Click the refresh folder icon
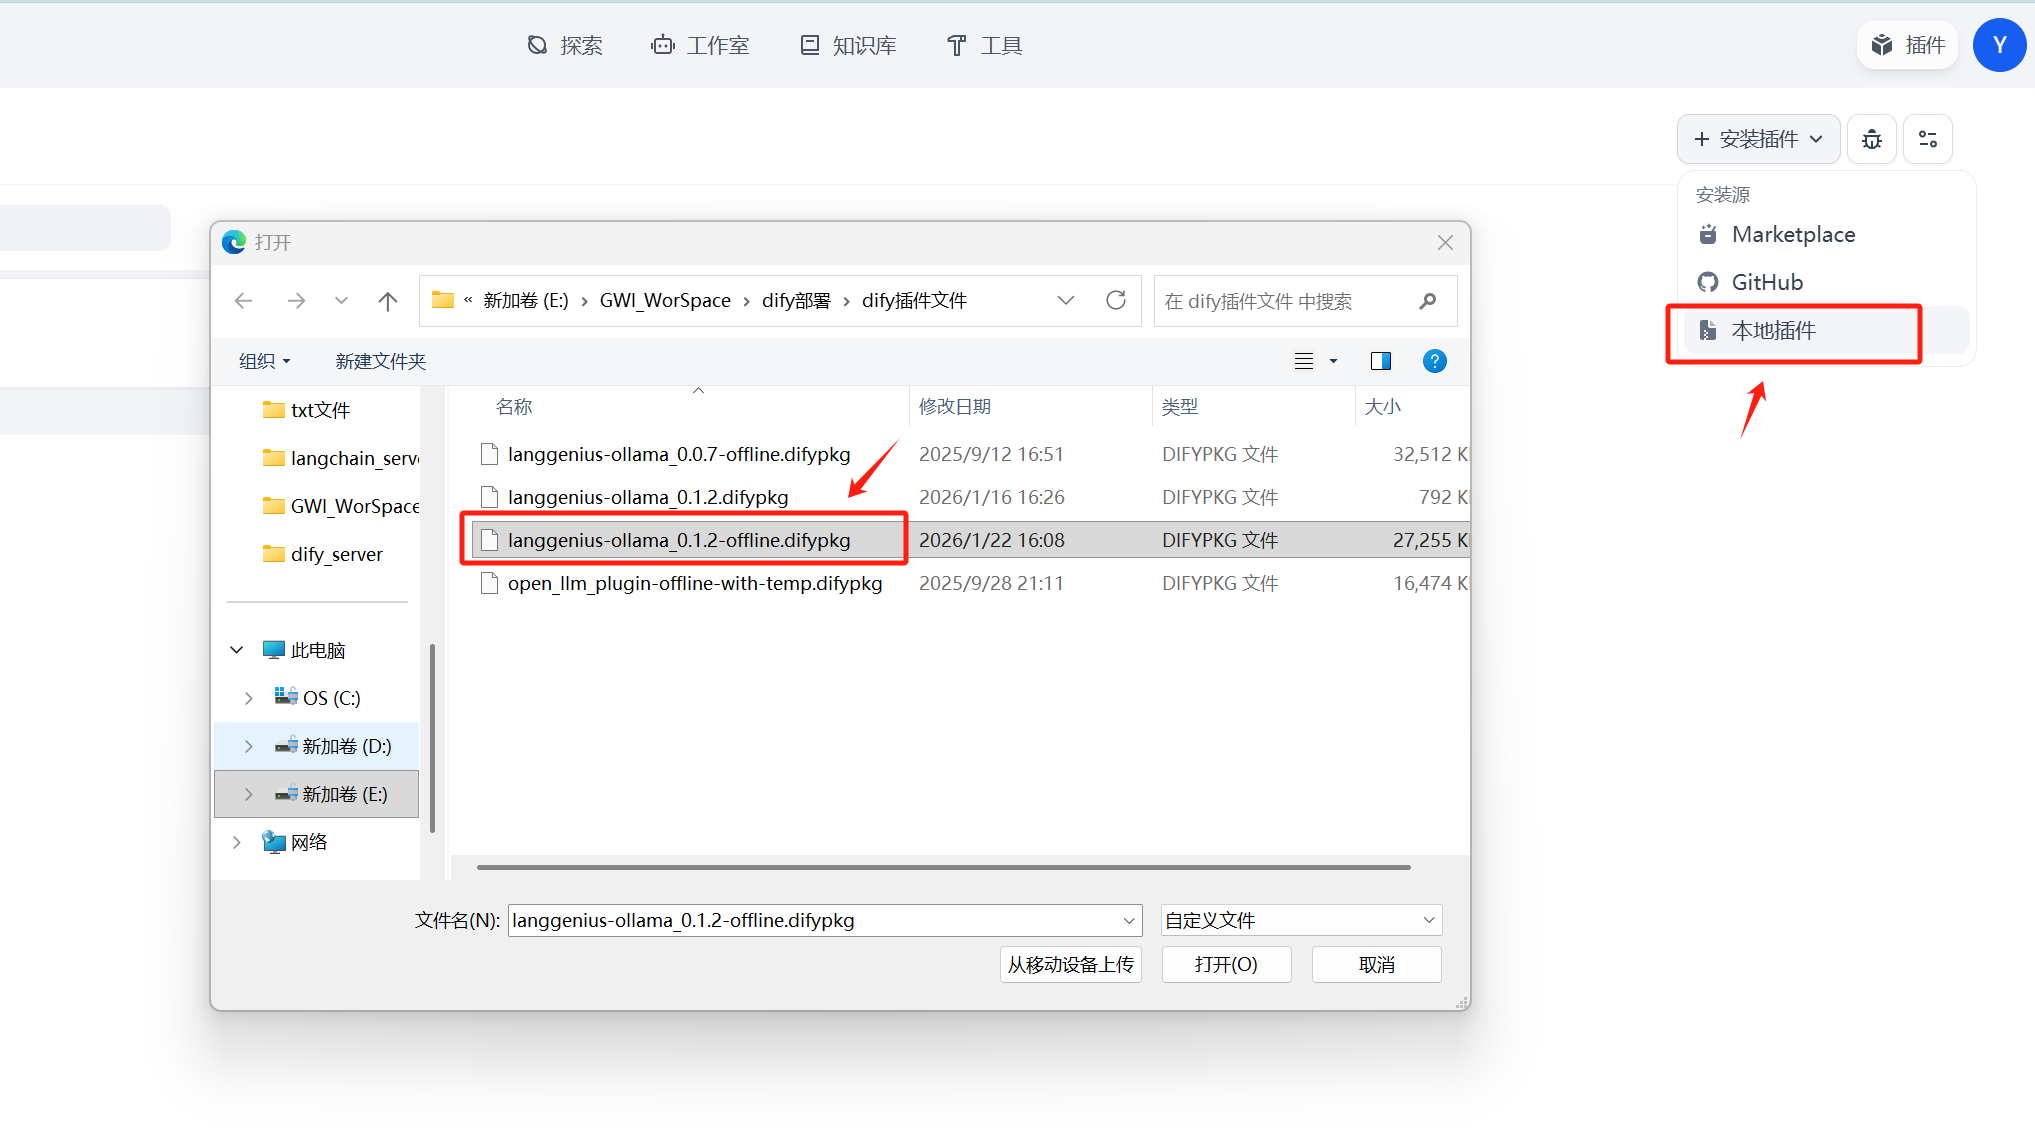The image size is (2035, 1144). tap(1116, 300)
